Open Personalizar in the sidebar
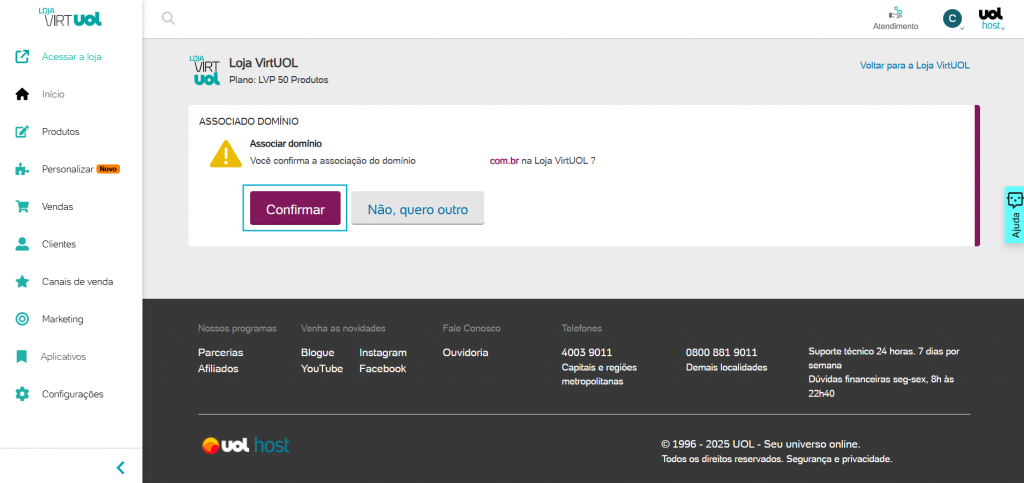Screen dimensions: 1024x483 [68, 169]
